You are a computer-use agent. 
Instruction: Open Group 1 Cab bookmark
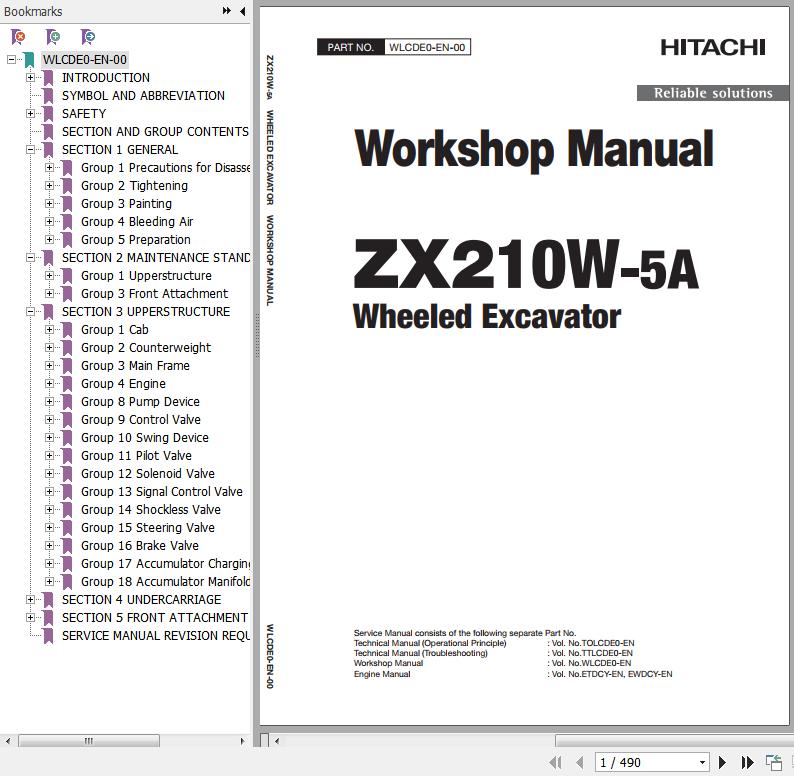coord(114,329)
